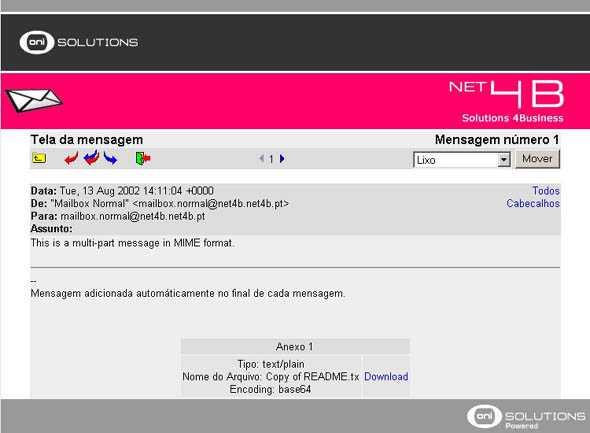Click the recipient address after Para:

133,216
